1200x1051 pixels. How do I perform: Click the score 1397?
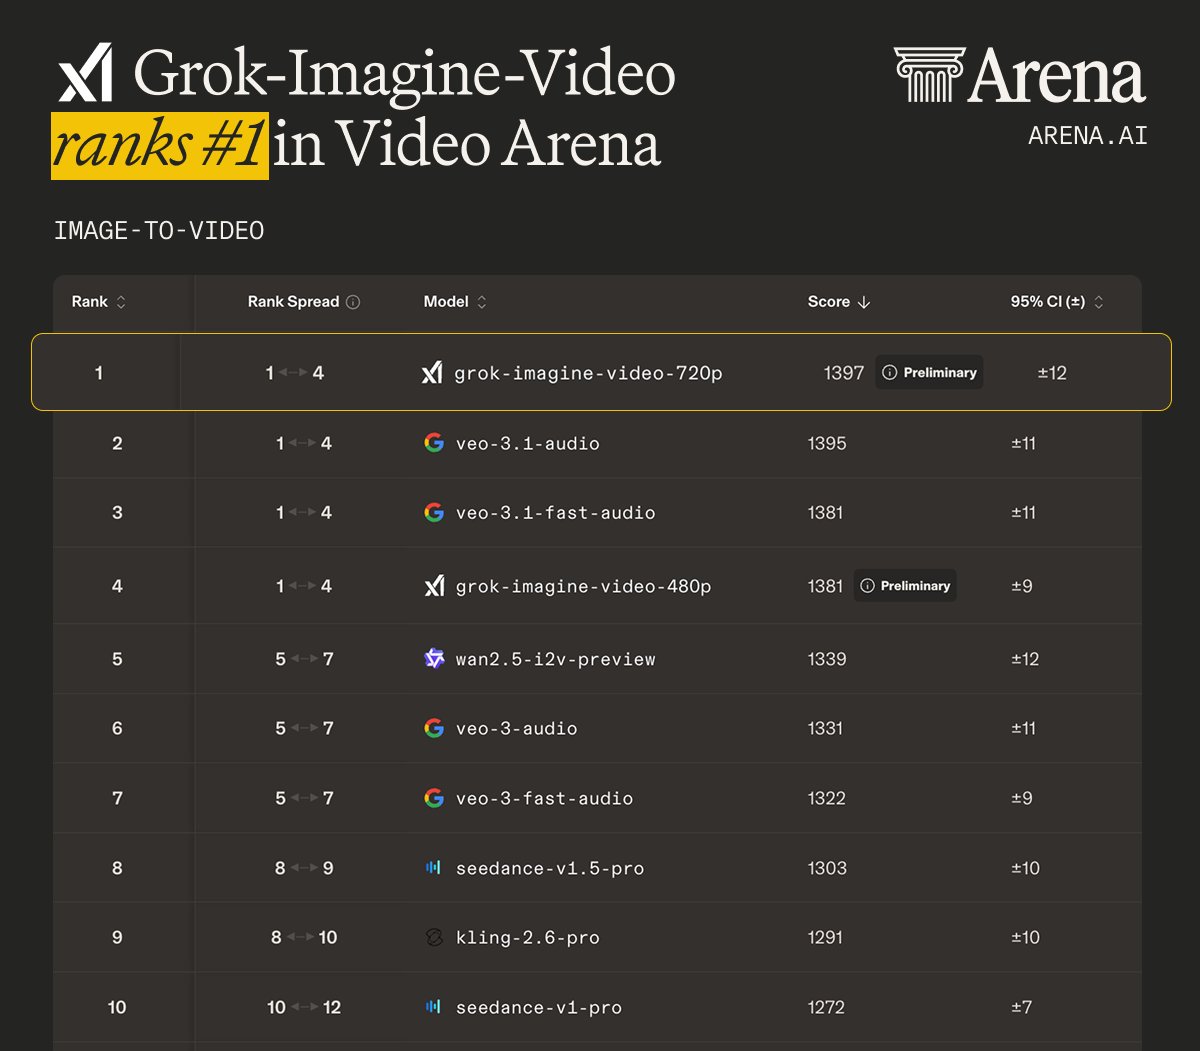point(844,372)
